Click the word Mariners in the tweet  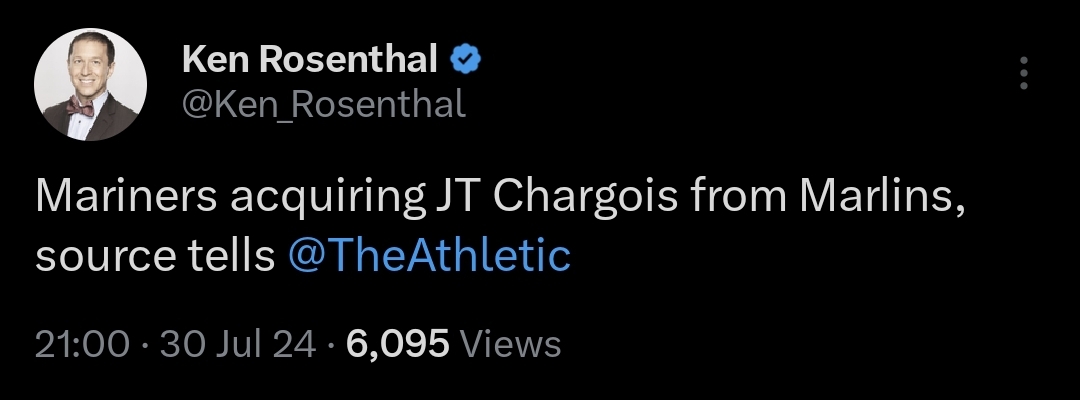(x=127, y=196)
